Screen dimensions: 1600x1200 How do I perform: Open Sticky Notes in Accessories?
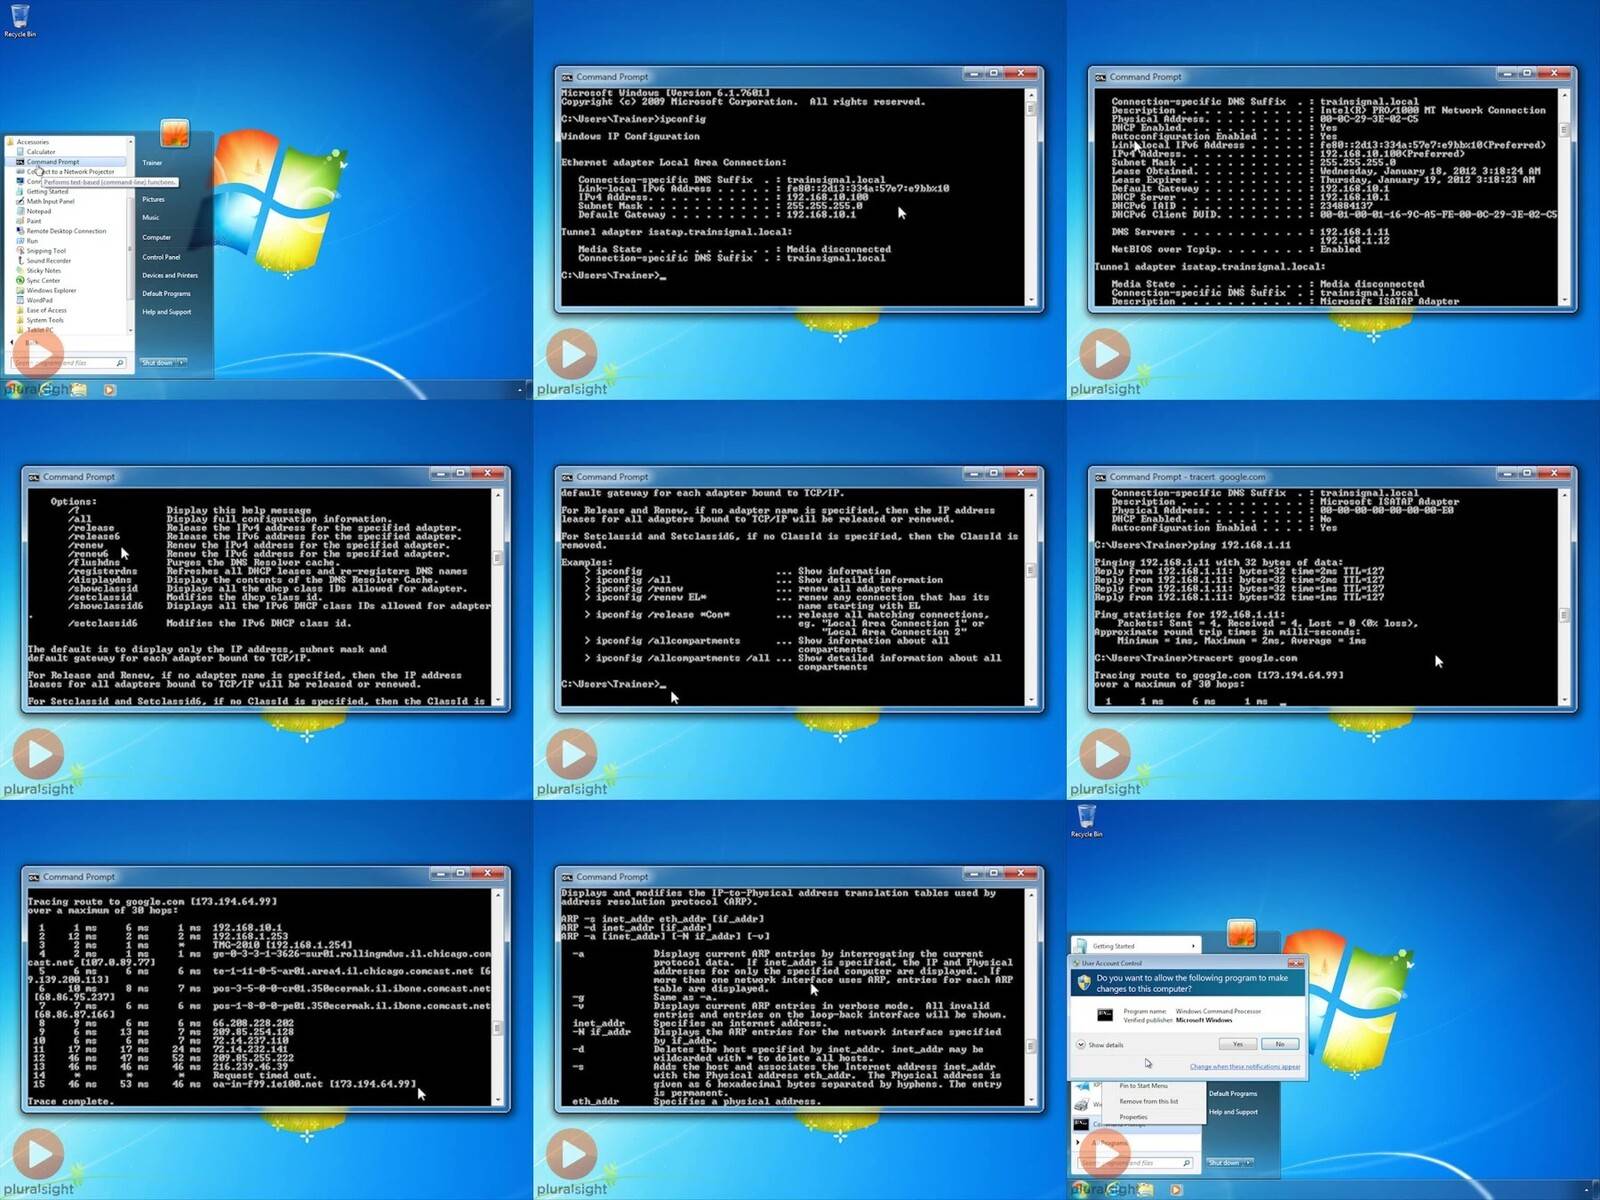(x=43, y=271)
